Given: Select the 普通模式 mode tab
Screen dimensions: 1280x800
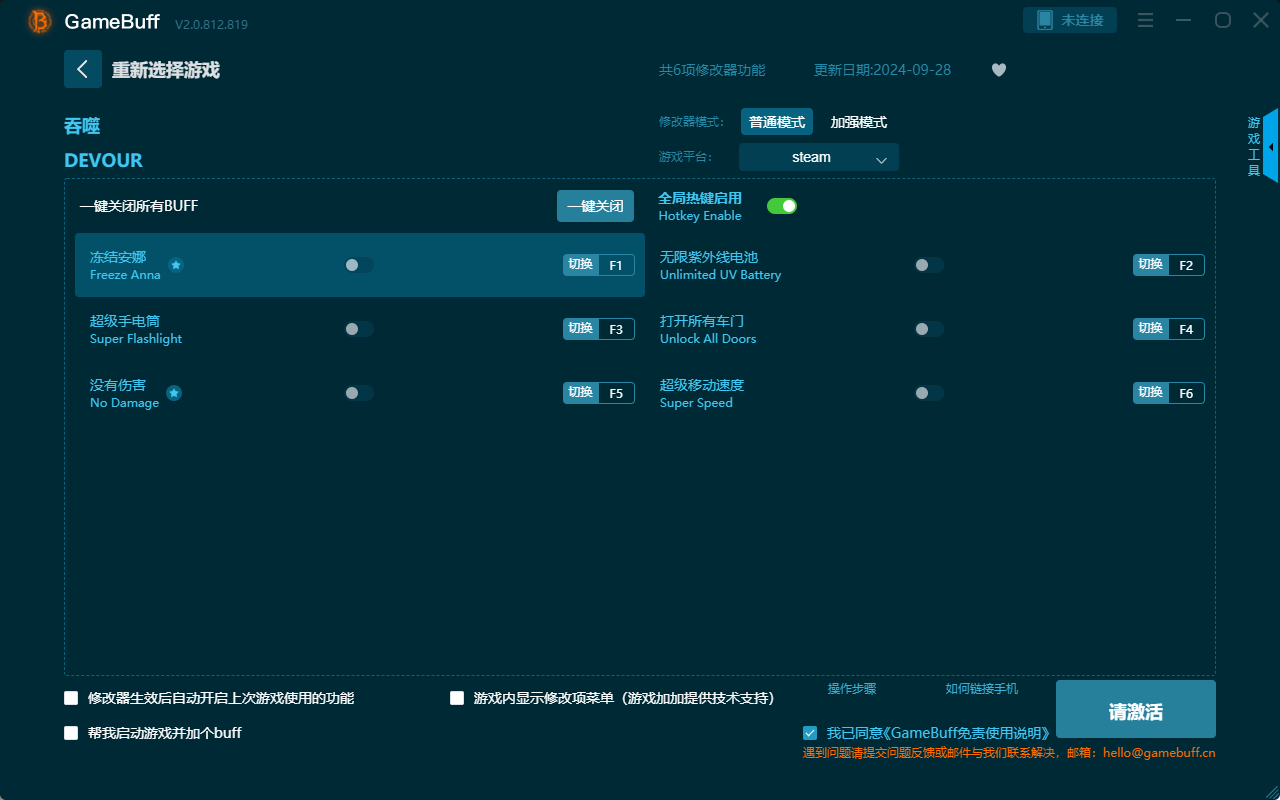Looking at the screenshot, I should coord(776,121).
